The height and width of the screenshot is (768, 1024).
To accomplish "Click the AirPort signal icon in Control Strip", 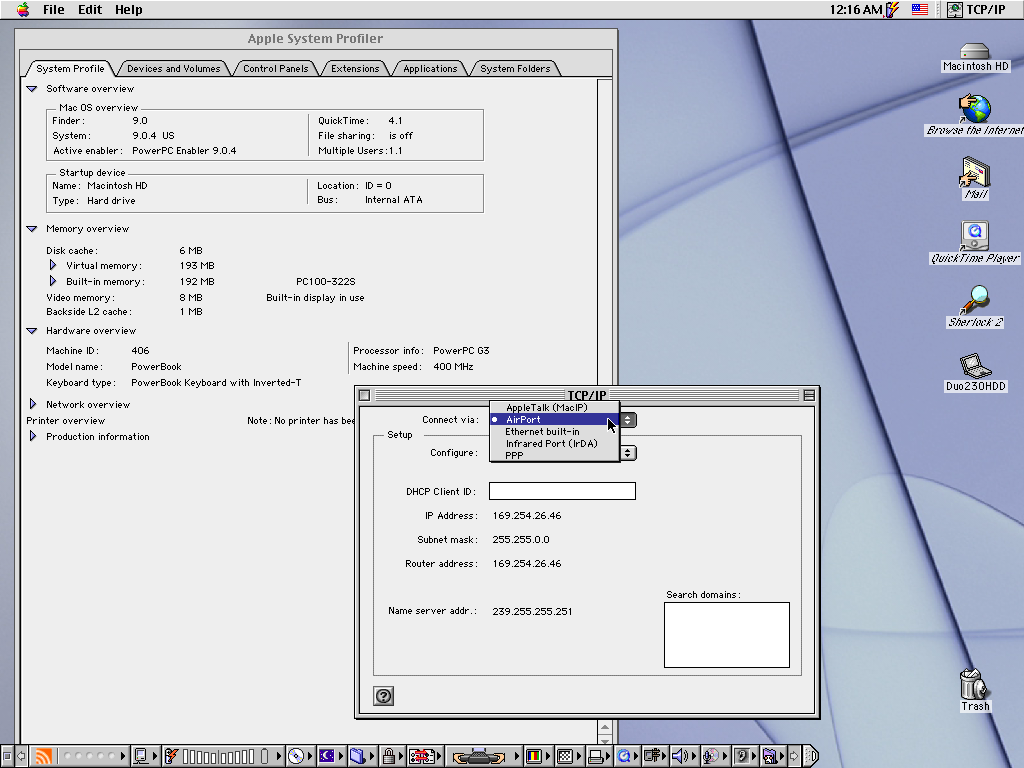I will coord(44,756).
